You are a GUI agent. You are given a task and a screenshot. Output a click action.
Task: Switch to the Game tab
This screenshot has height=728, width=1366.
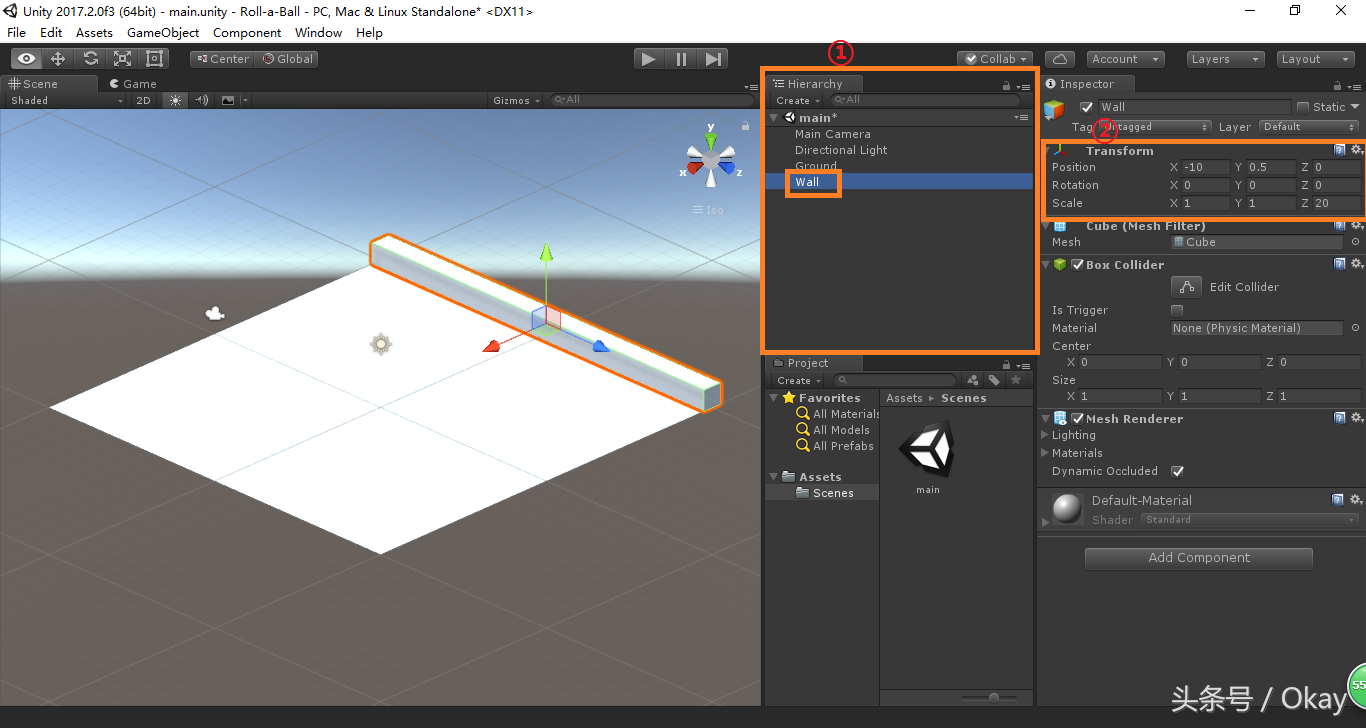[133, 84]
